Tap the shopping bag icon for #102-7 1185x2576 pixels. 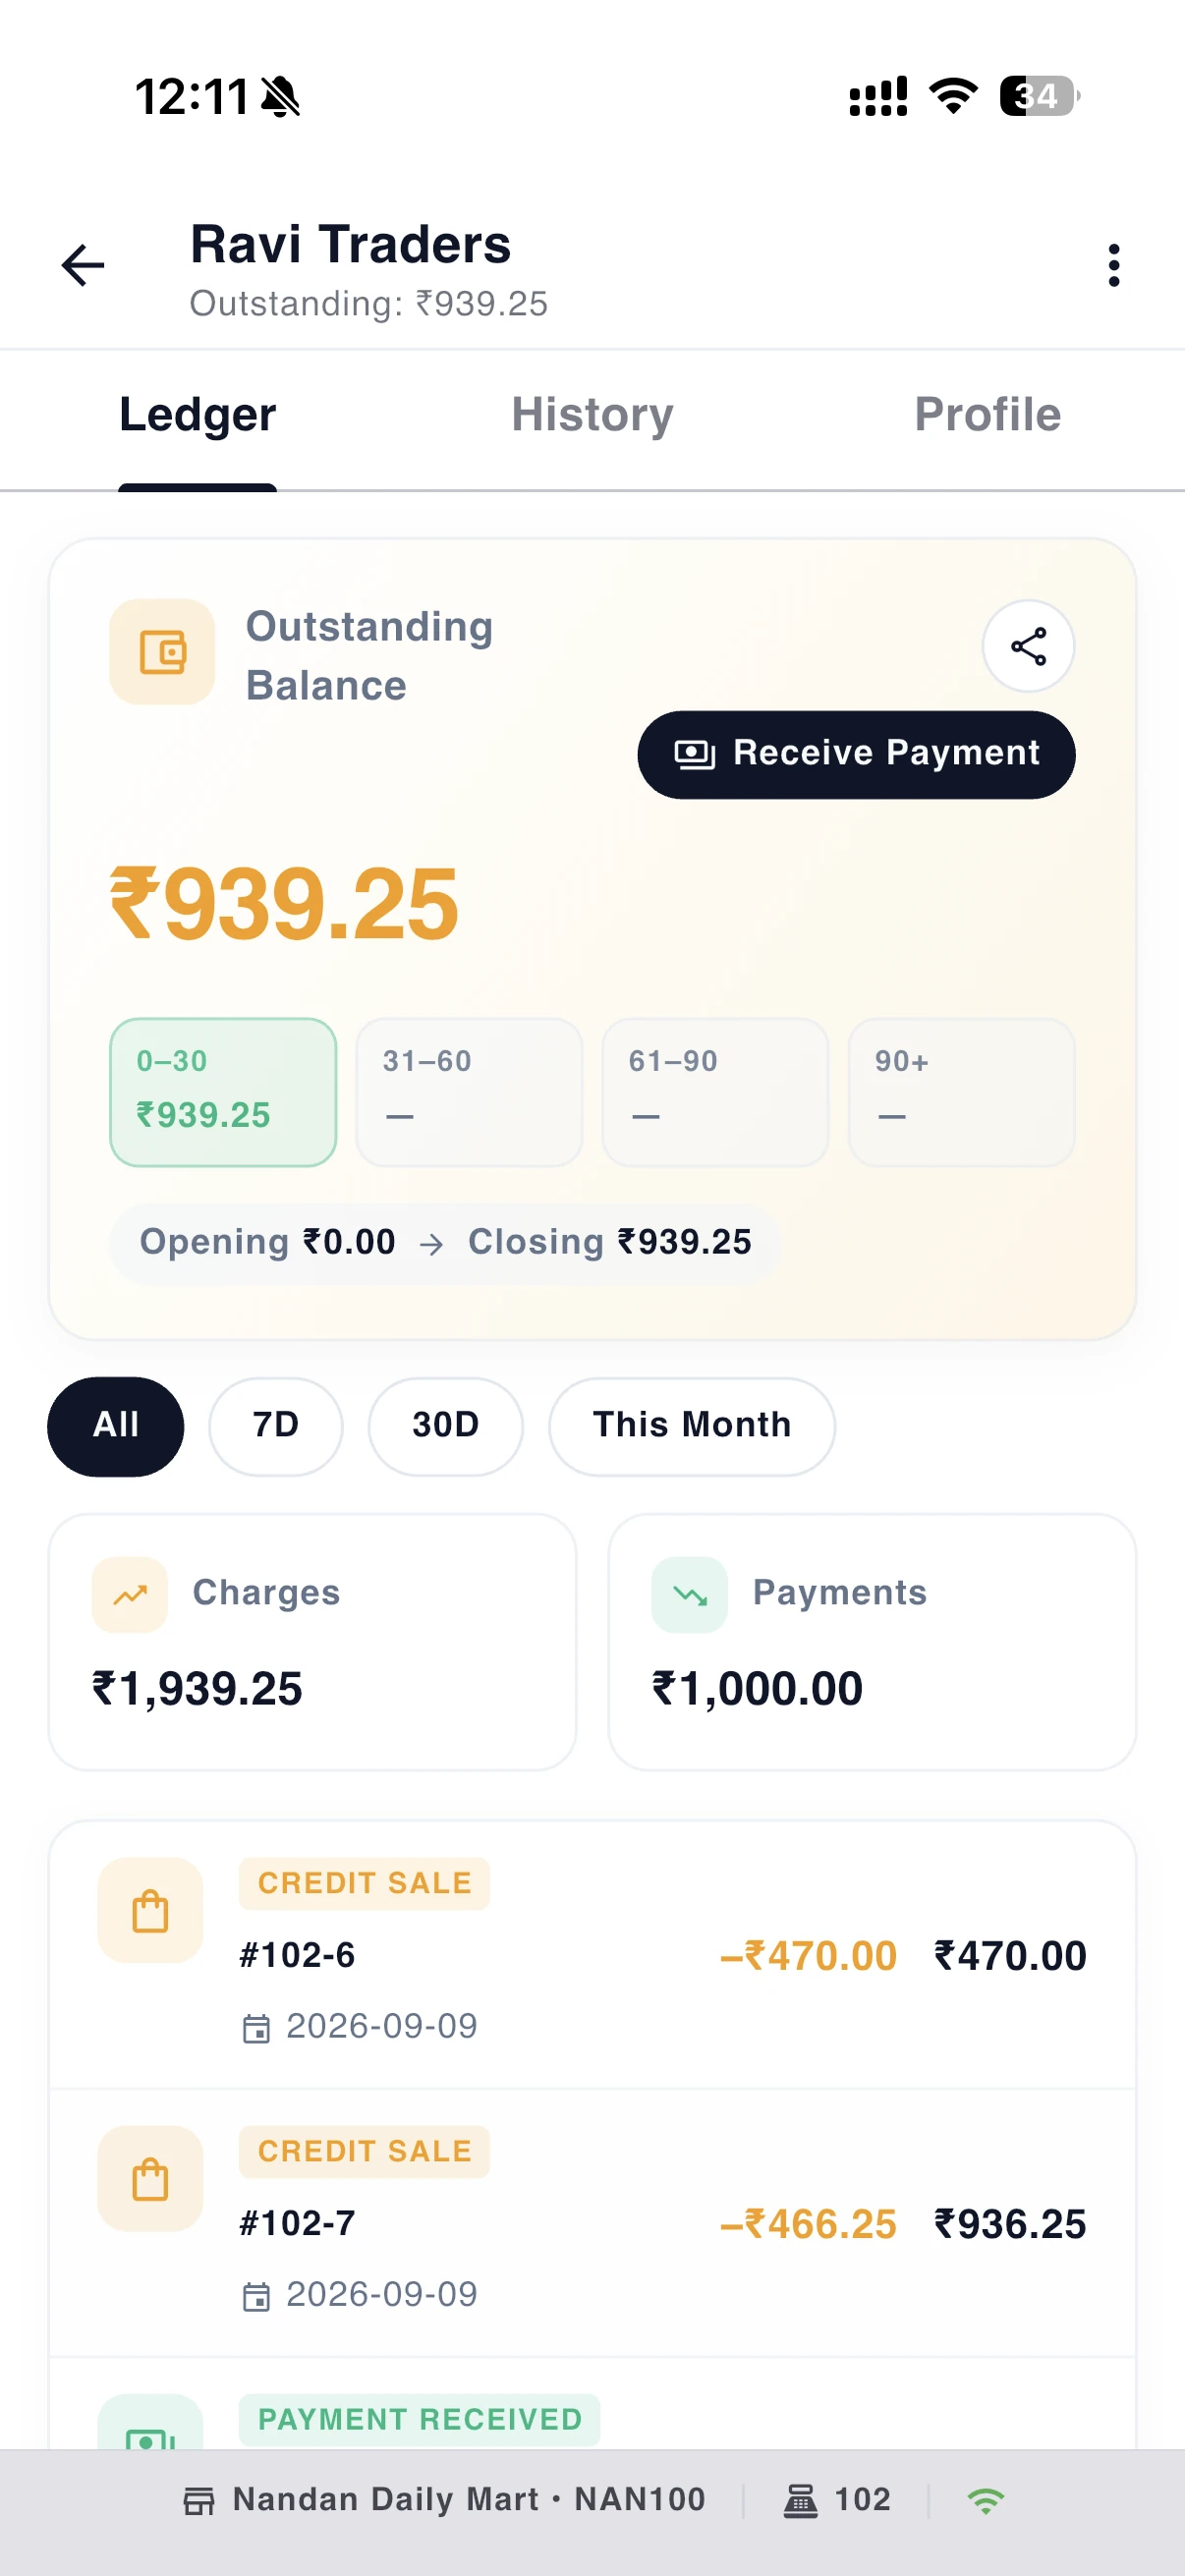tap(150, 2179)
